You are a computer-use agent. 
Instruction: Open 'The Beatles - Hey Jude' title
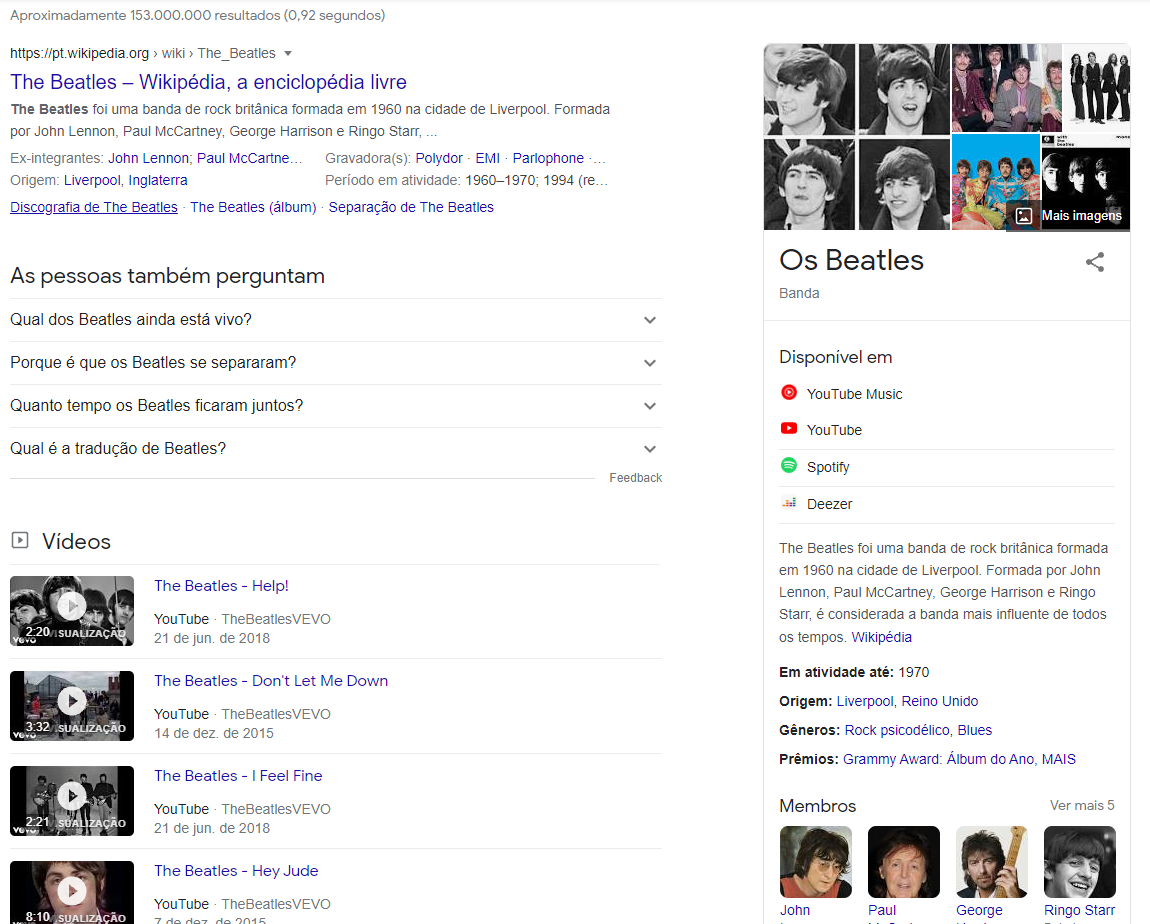point(236,870)
